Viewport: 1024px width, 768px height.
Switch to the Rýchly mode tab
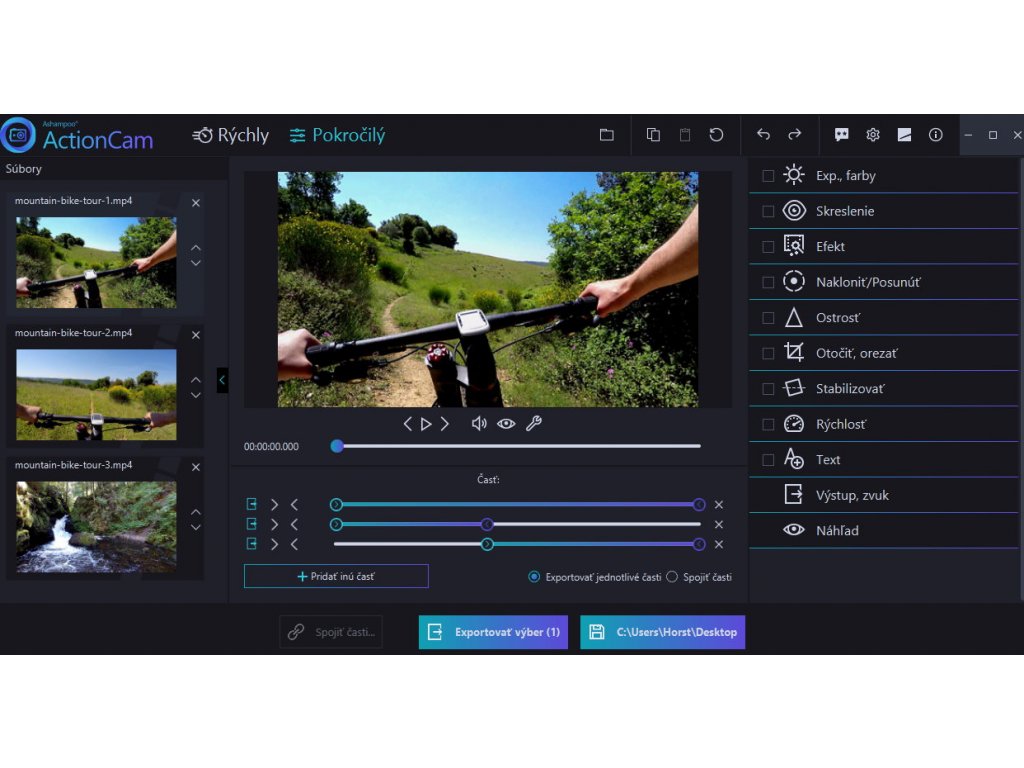click(231, 135)
